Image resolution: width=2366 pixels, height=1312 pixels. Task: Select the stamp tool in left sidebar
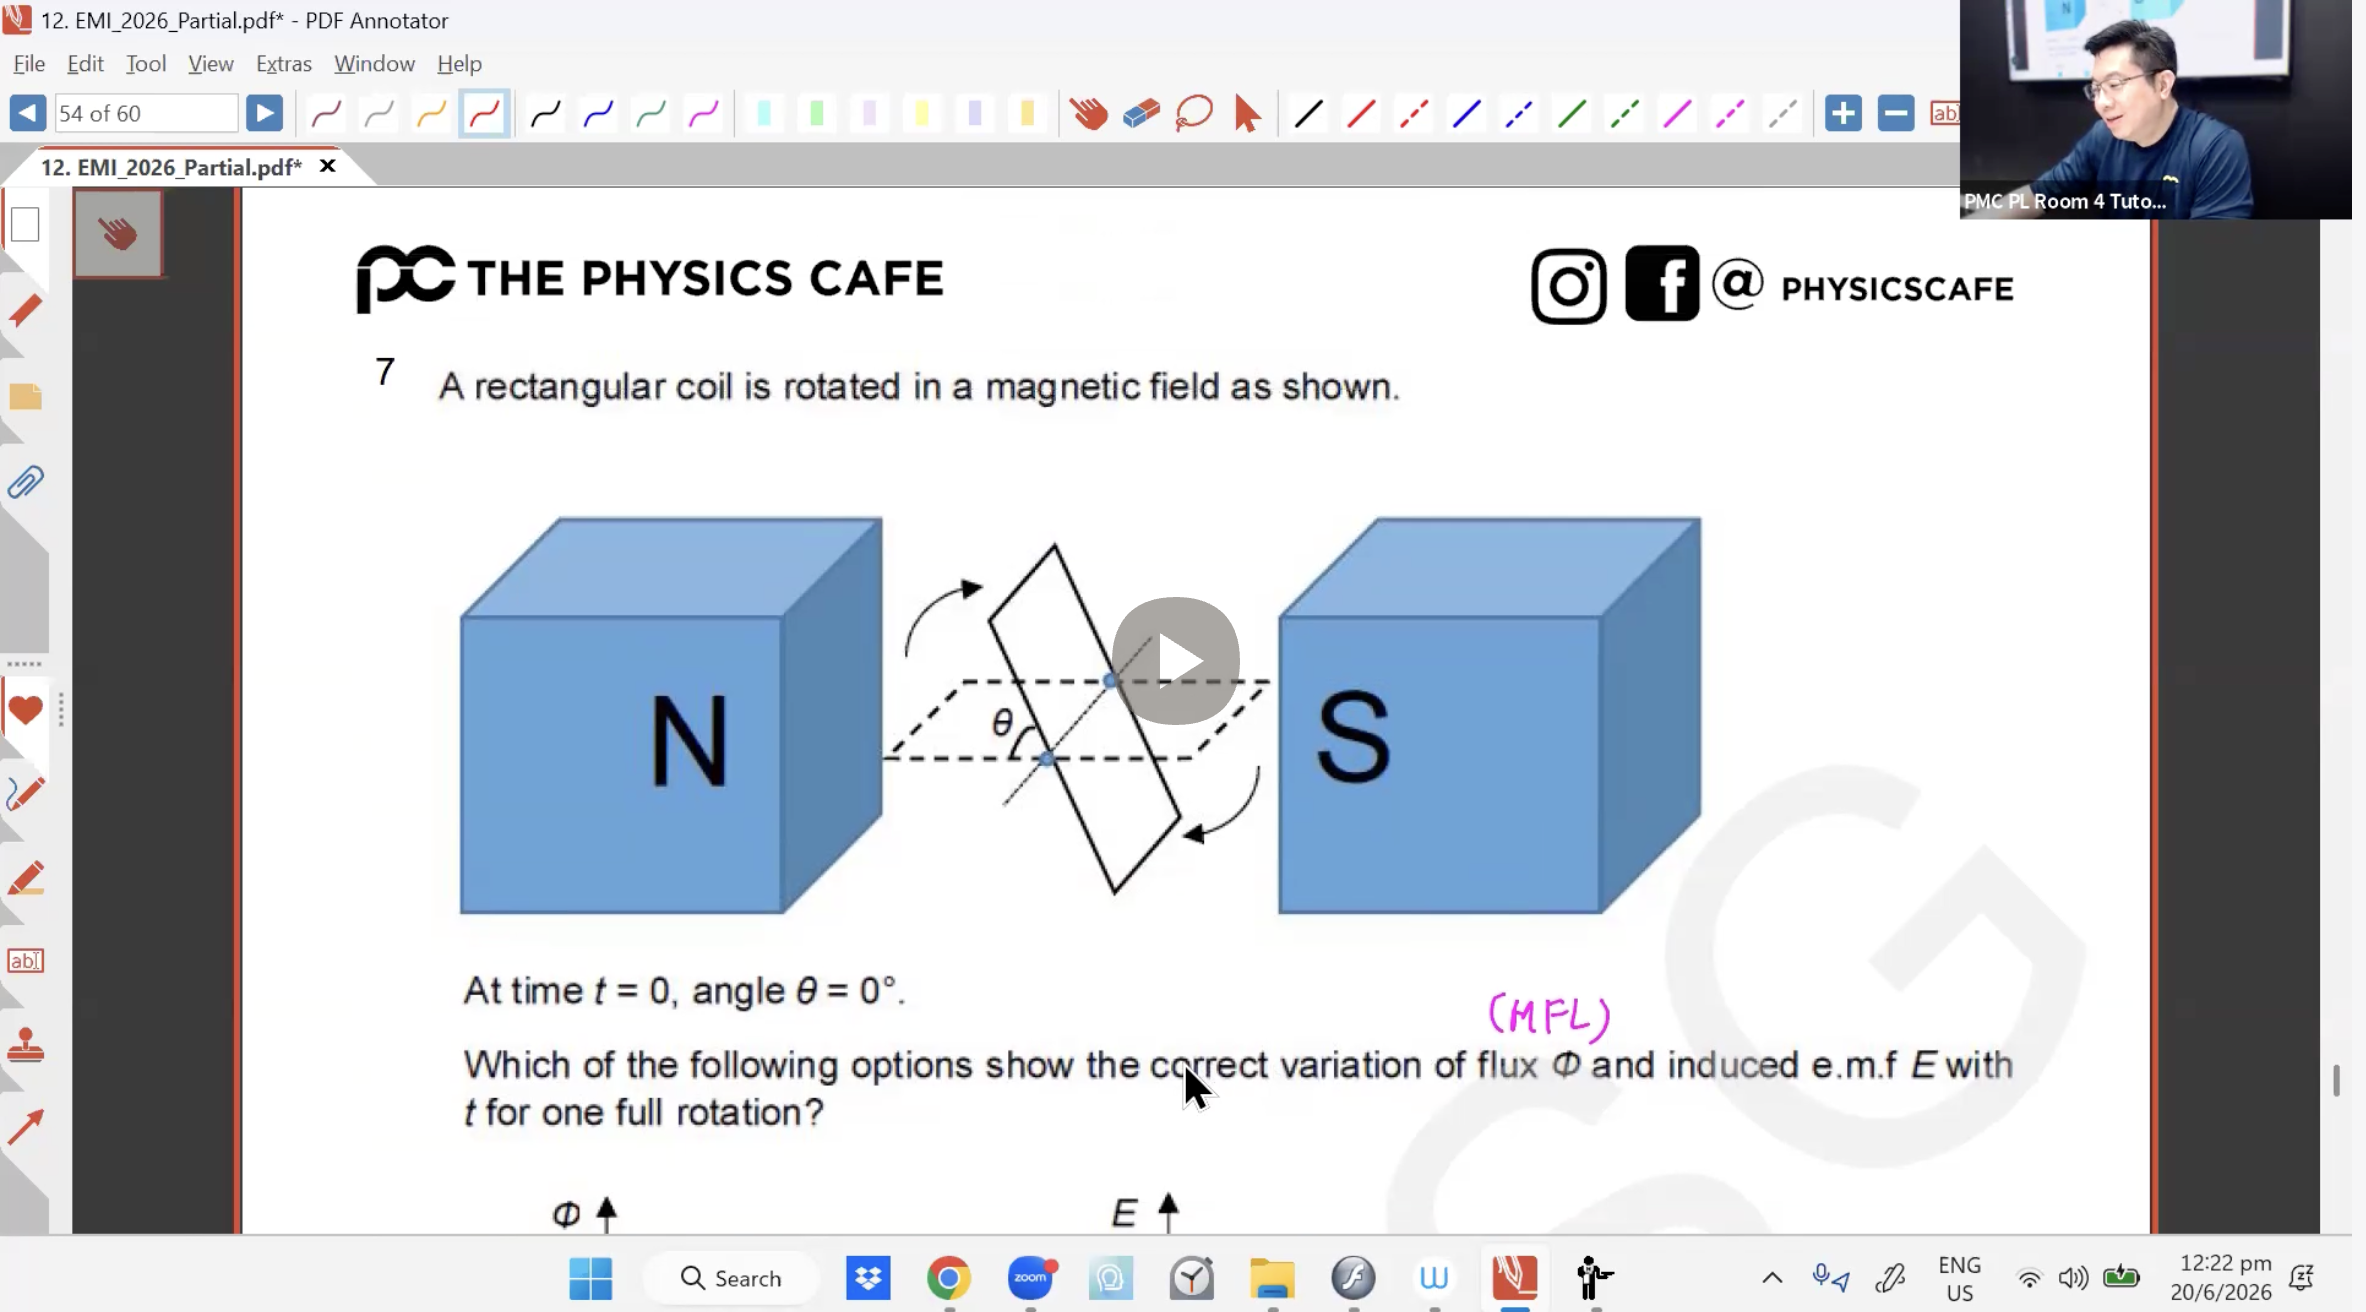[25, 1046]
